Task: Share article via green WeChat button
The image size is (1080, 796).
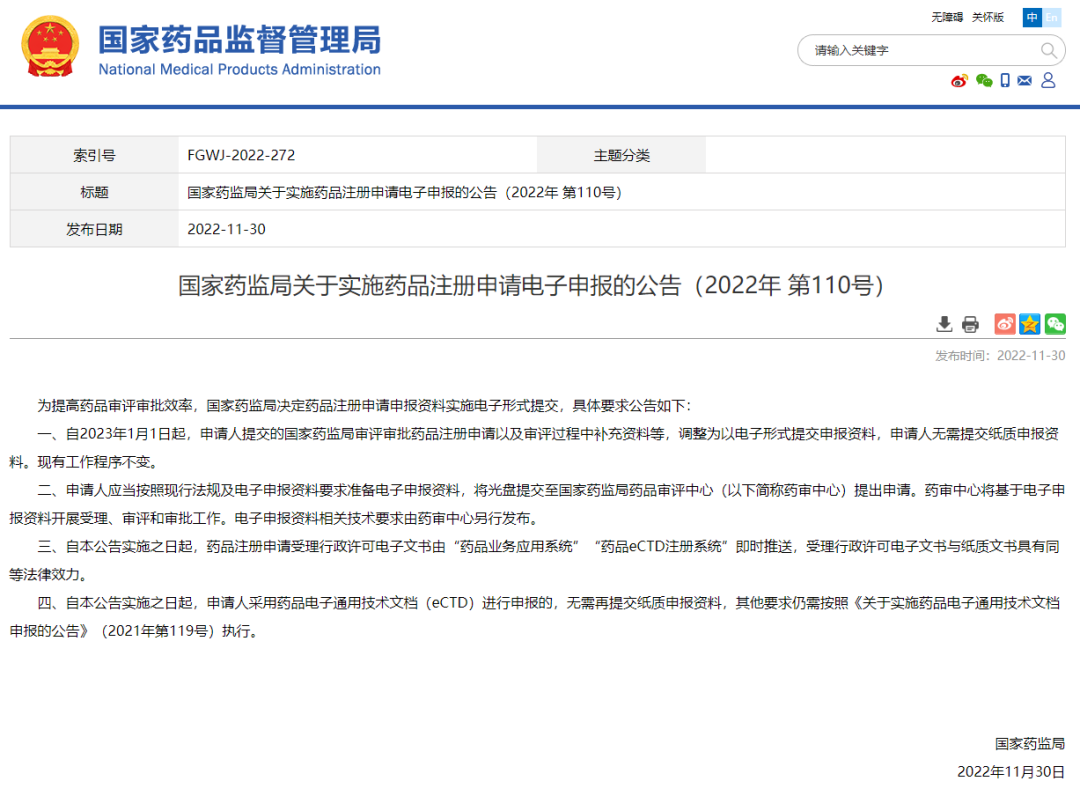Action: [1055, 324]
